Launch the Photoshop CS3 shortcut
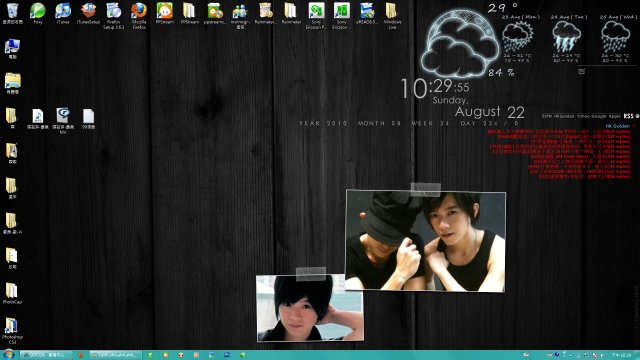The height and width of the screenshot is (360, 640). pyautogui.click(x=12, y=330)
